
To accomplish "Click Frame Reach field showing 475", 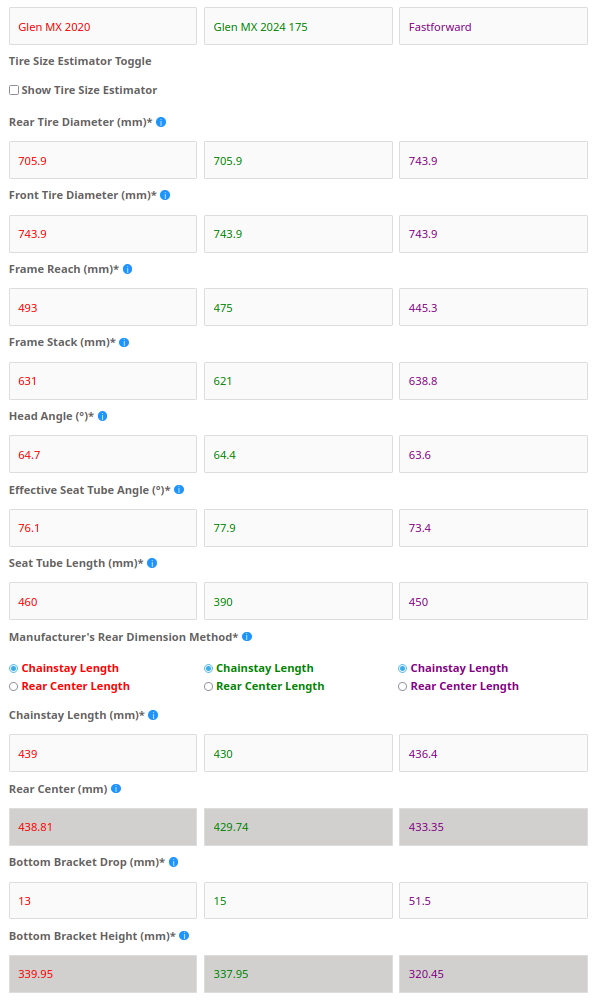I will click(x=298, y=307).
